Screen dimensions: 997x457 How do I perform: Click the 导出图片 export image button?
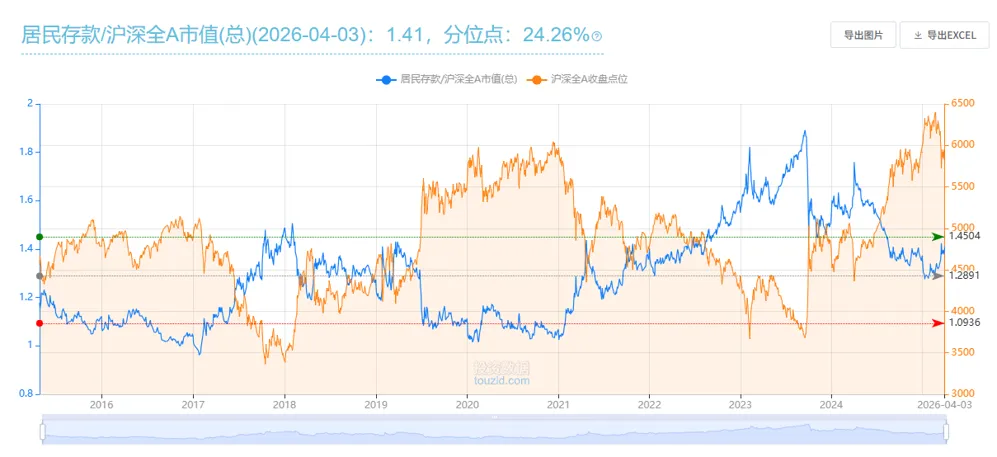click(862, 35)
